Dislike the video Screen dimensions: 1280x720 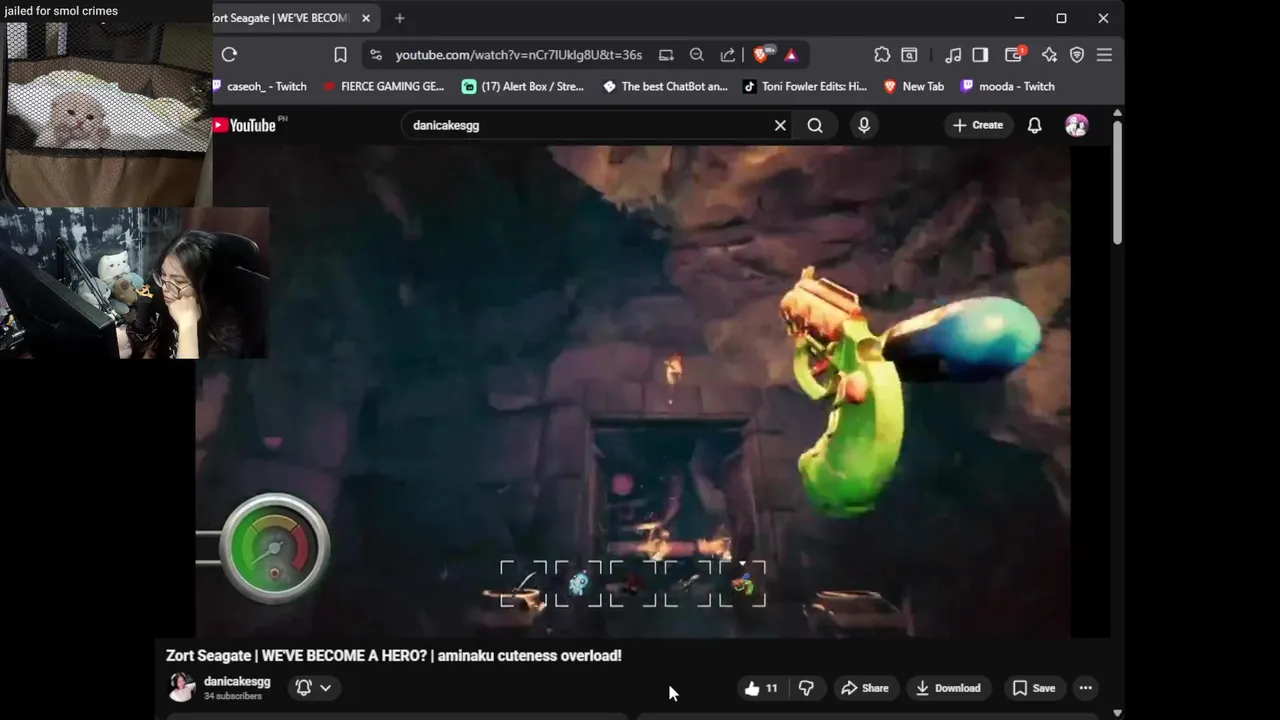coord(806,688)
